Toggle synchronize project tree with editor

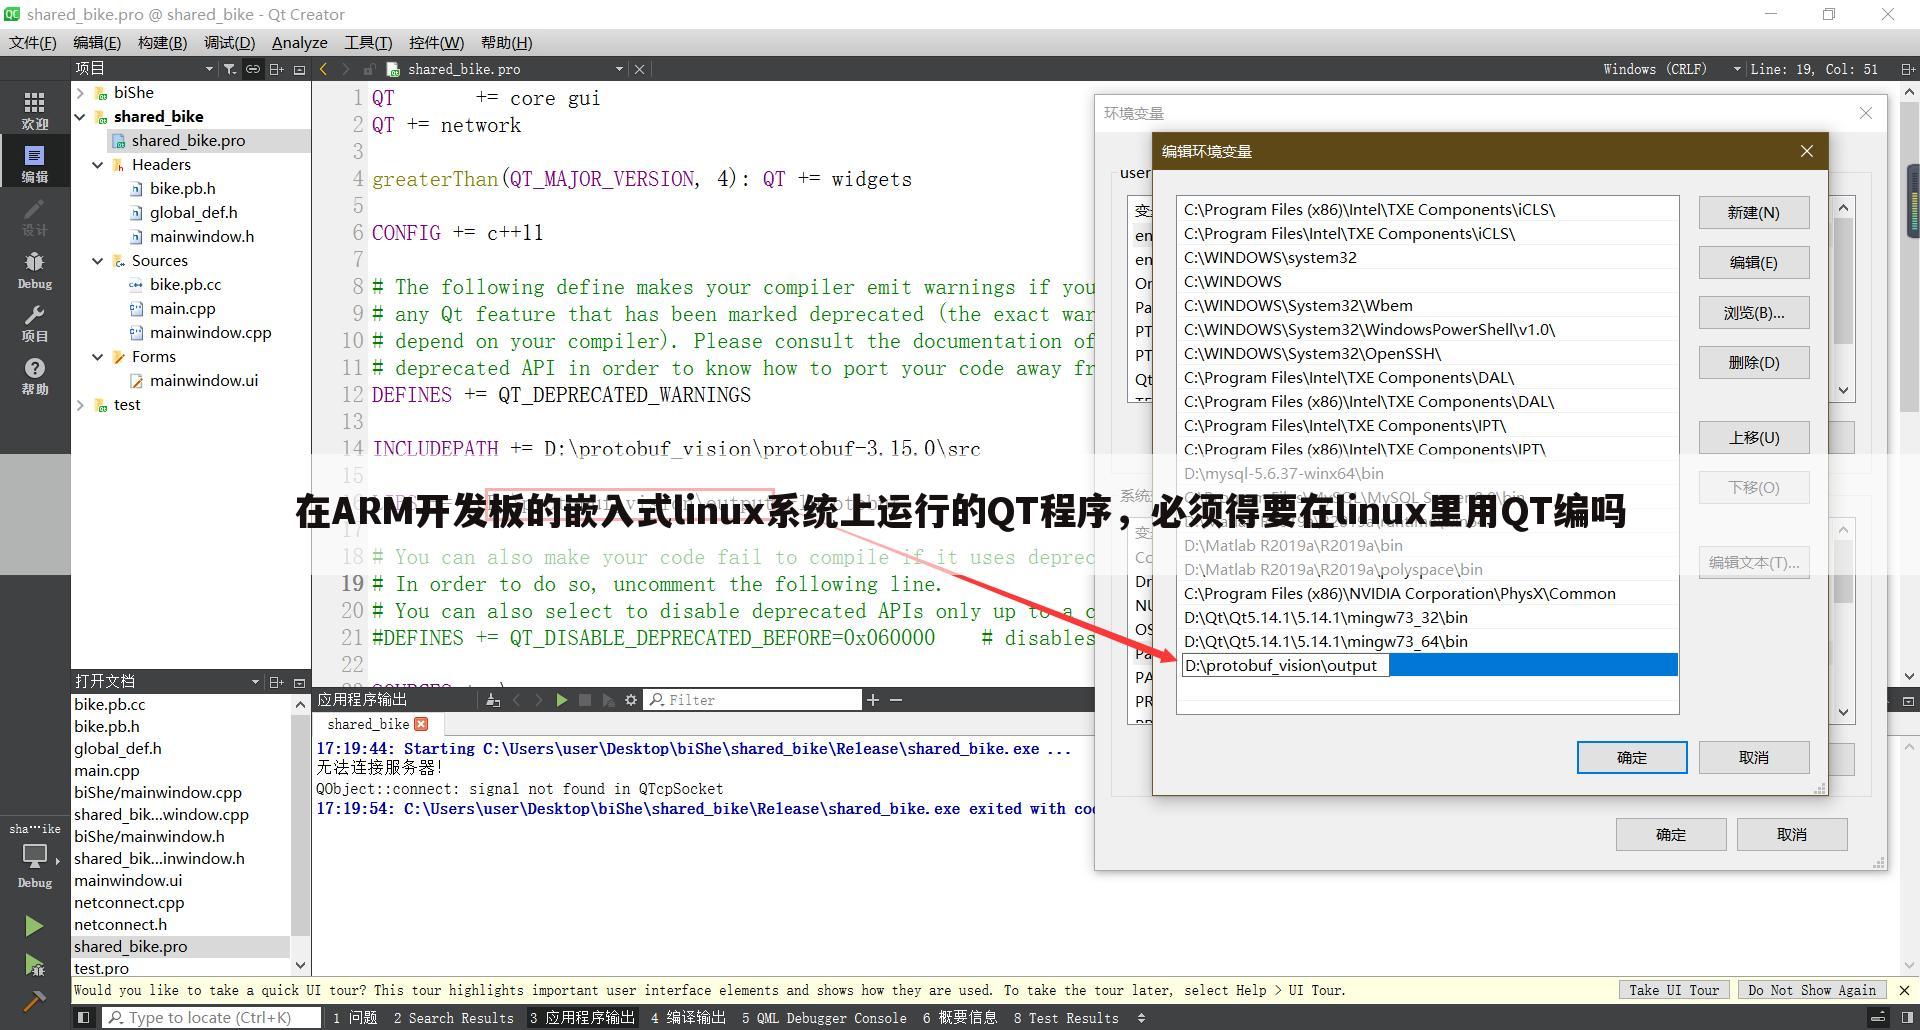pos(252,68)
